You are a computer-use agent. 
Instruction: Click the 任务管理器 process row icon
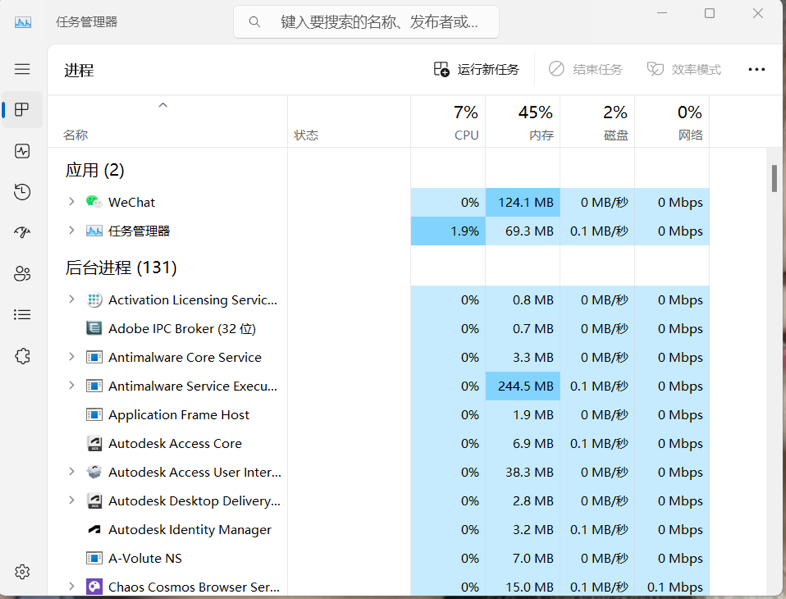94,231
